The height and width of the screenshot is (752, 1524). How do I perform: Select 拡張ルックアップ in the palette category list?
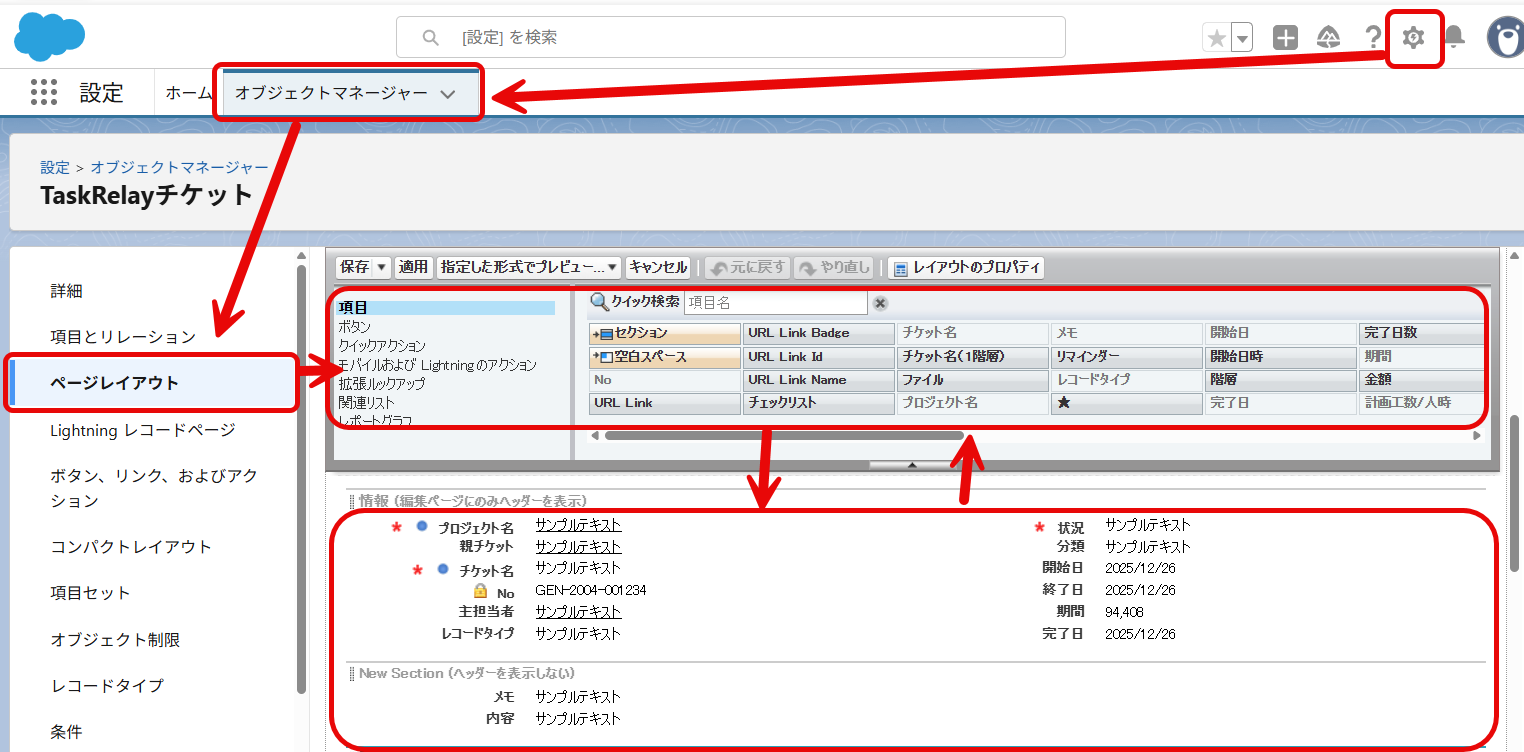click(x=382, y=384)
